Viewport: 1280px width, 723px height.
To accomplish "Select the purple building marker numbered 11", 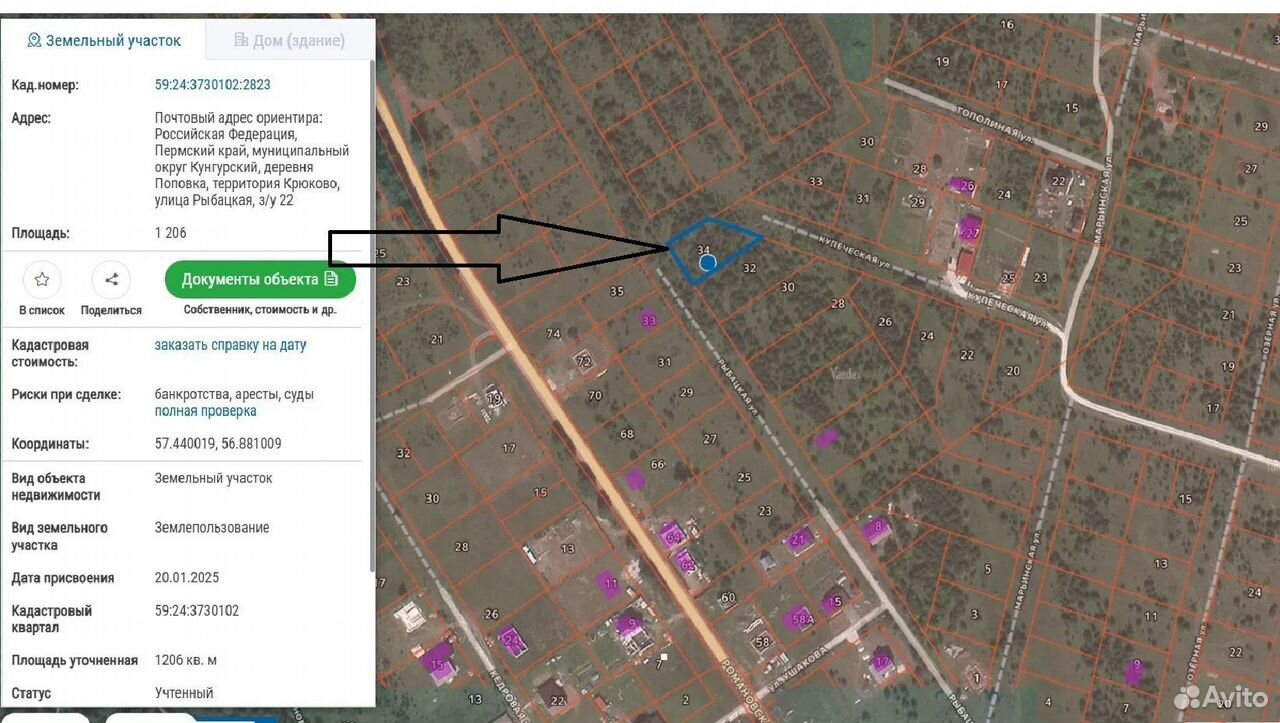I will (608, 583).
